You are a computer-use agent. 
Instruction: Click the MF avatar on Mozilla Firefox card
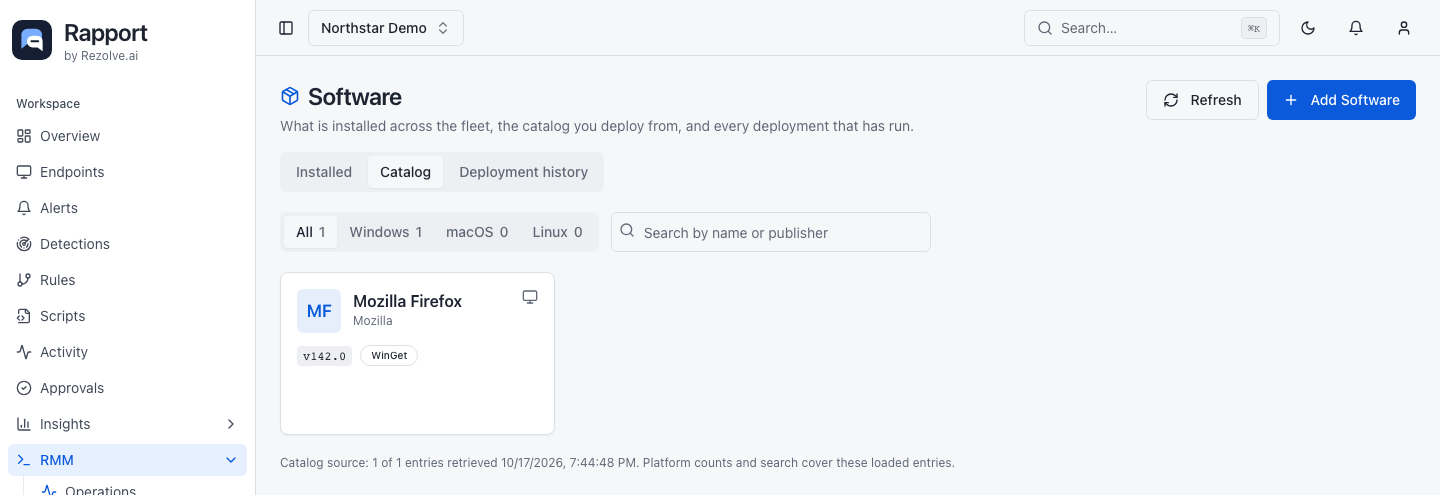[x=319, y=311]
